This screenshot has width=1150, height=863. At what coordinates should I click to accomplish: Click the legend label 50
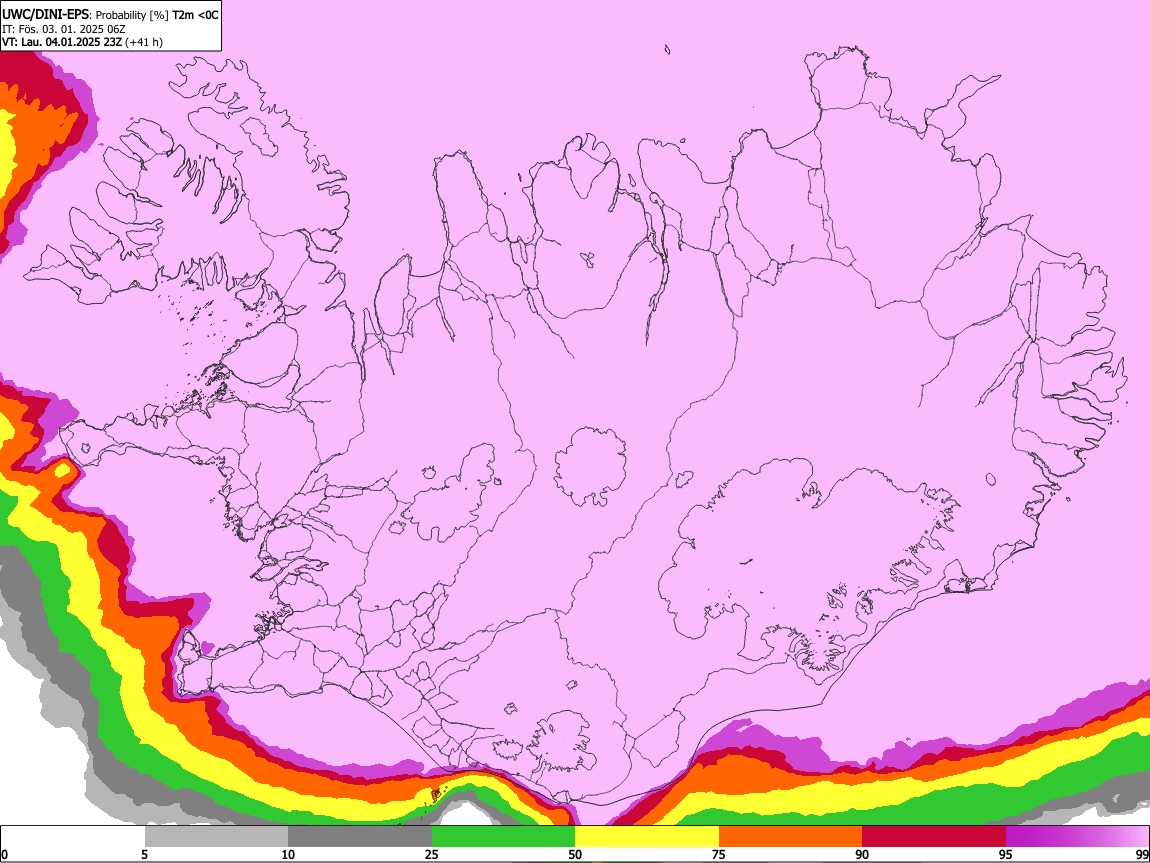(575, 855)
